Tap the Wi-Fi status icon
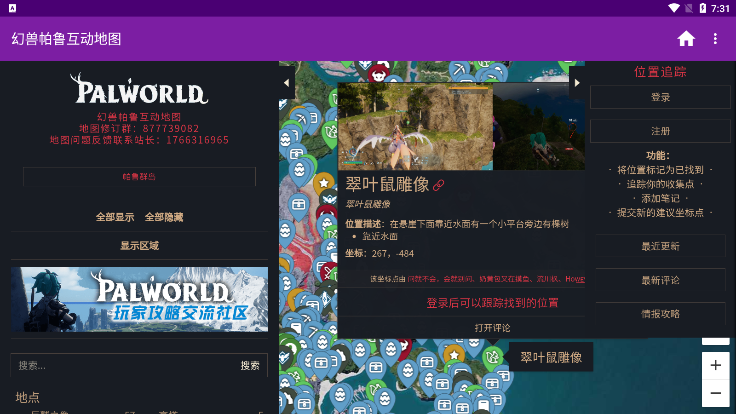The height and width of the screenshot is (414, 736). (674, 8)
